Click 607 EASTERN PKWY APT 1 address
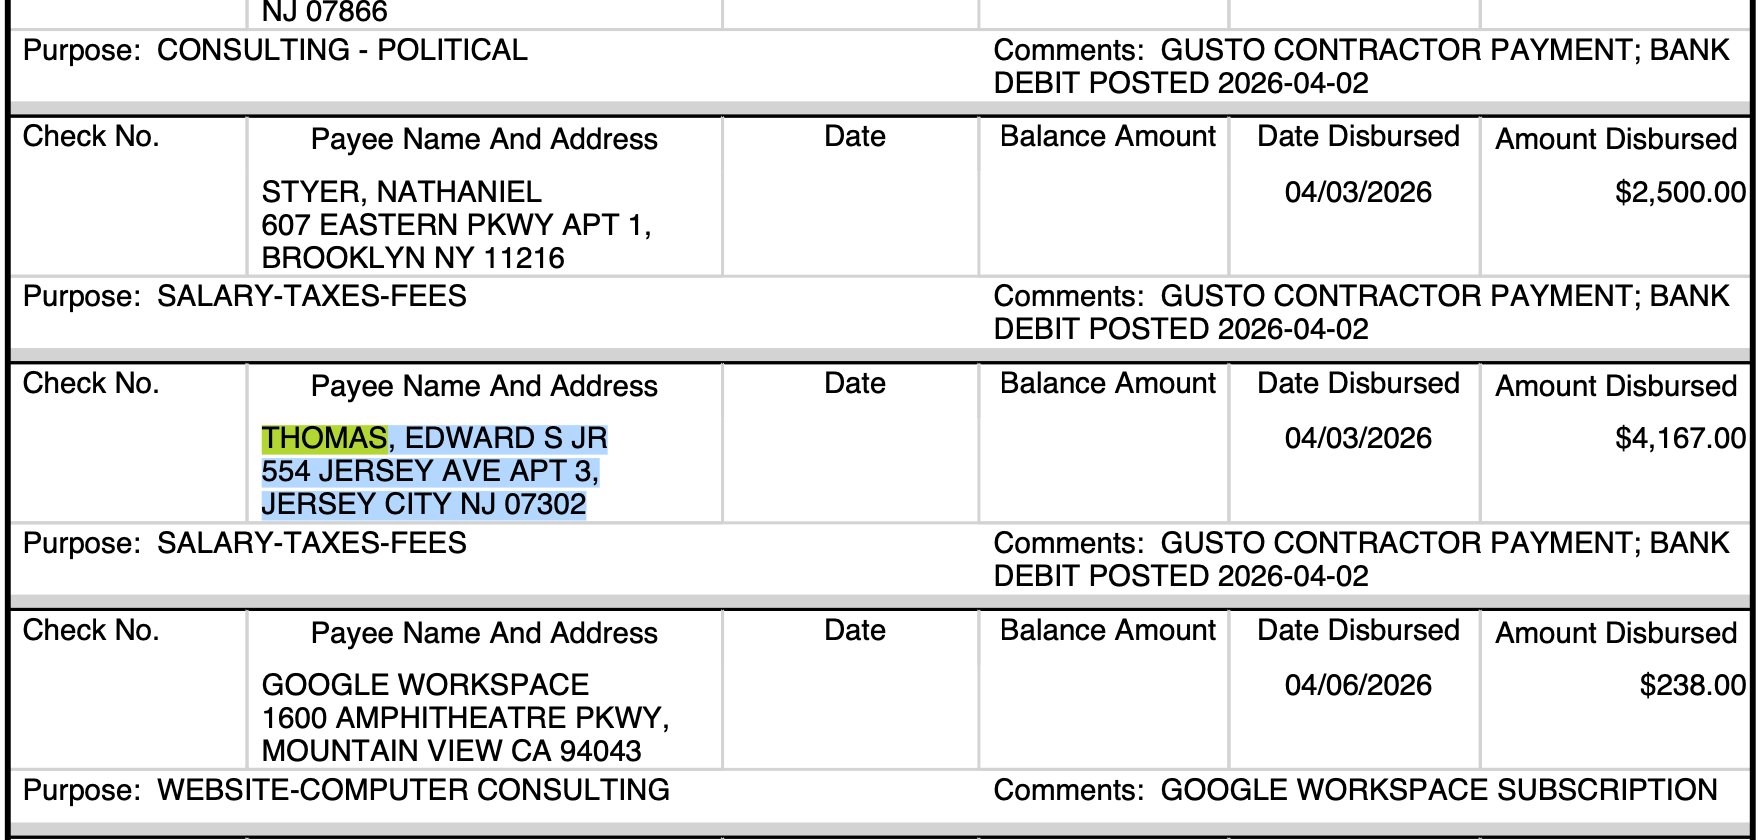Screen dimensions: 1762x840 click(456, 225)
